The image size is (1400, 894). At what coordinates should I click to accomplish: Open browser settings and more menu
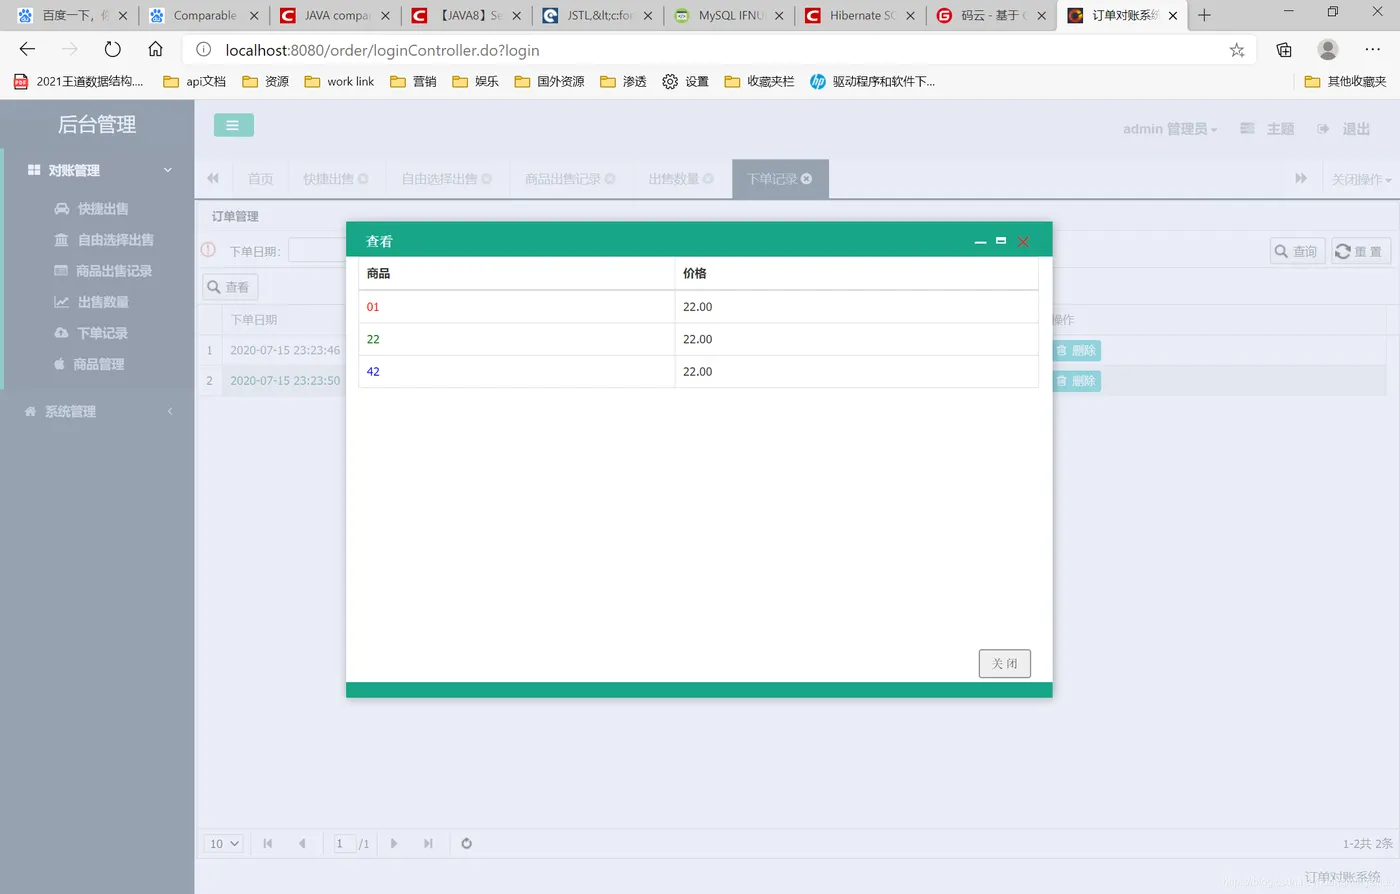pyautogui.click(x=1372, y=49)
